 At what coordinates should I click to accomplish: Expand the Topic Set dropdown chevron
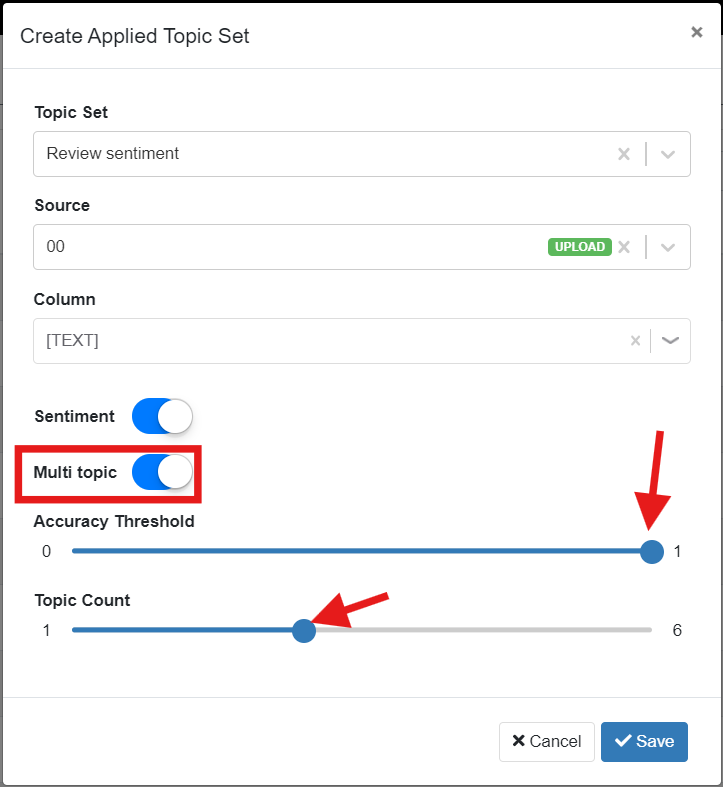[x=667, y=154]
